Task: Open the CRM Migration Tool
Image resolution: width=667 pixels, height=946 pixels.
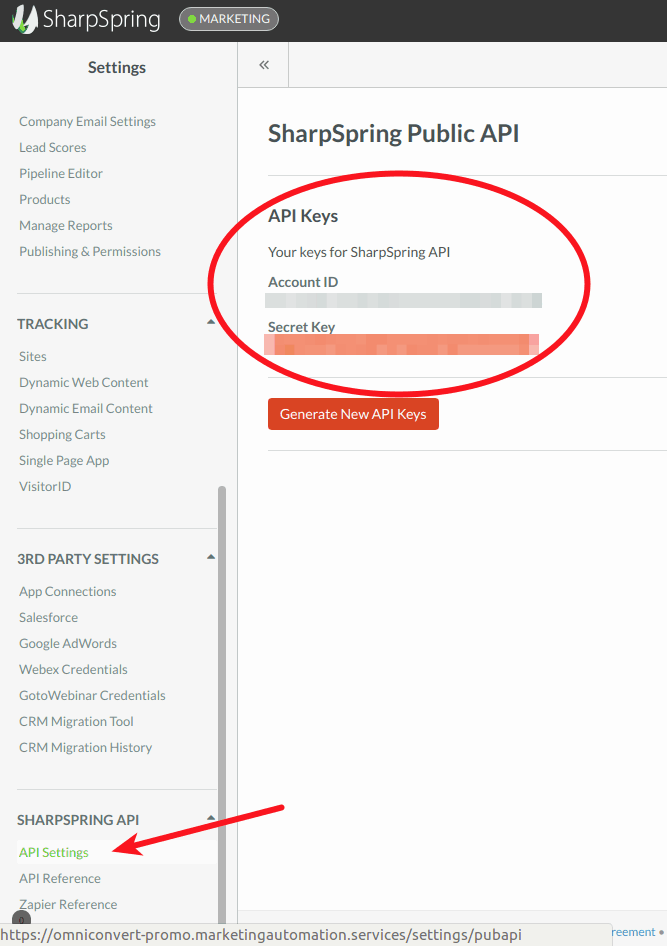Action: (x=76, y=721)
